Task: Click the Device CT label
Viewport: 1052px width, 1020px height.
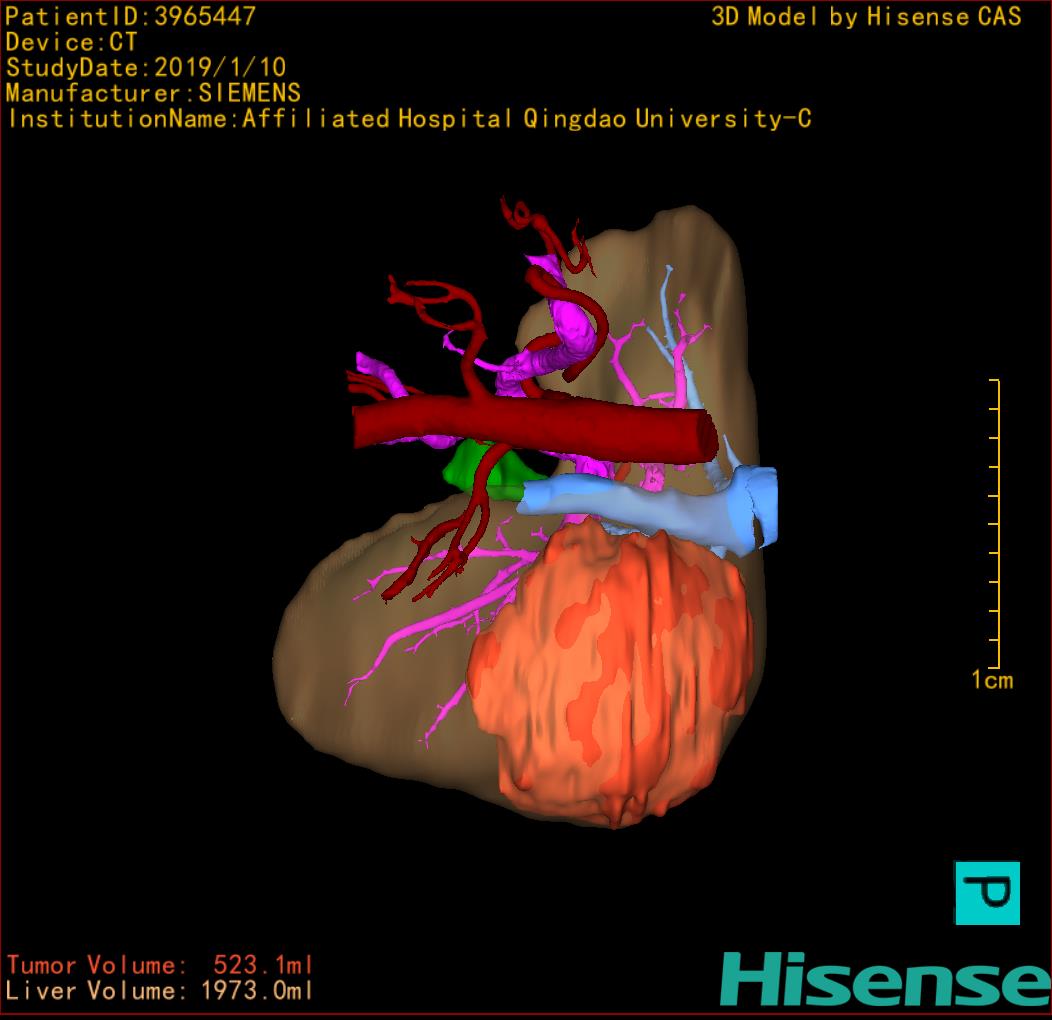Action: (x=71, y=42)
